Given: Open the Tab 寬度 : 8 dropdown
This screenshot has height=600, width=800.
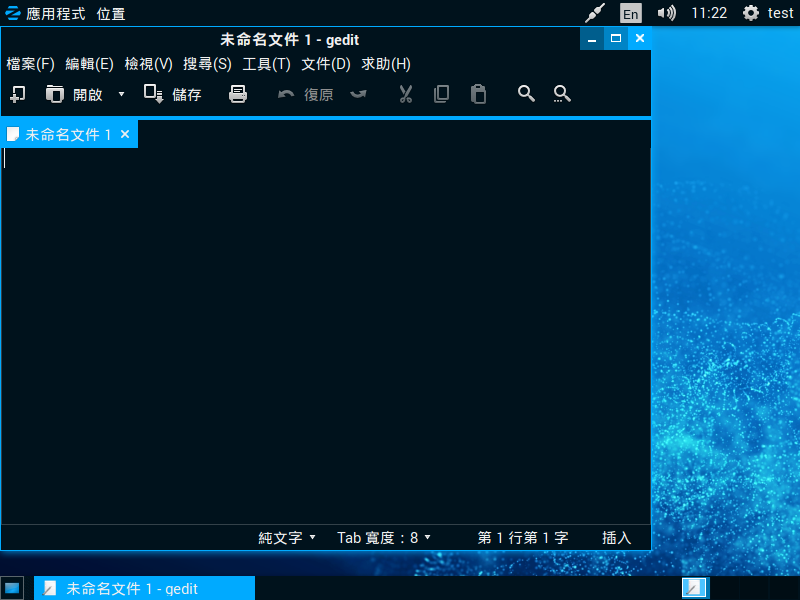Looking at the screenshot, I should click(x=384, y=538).
